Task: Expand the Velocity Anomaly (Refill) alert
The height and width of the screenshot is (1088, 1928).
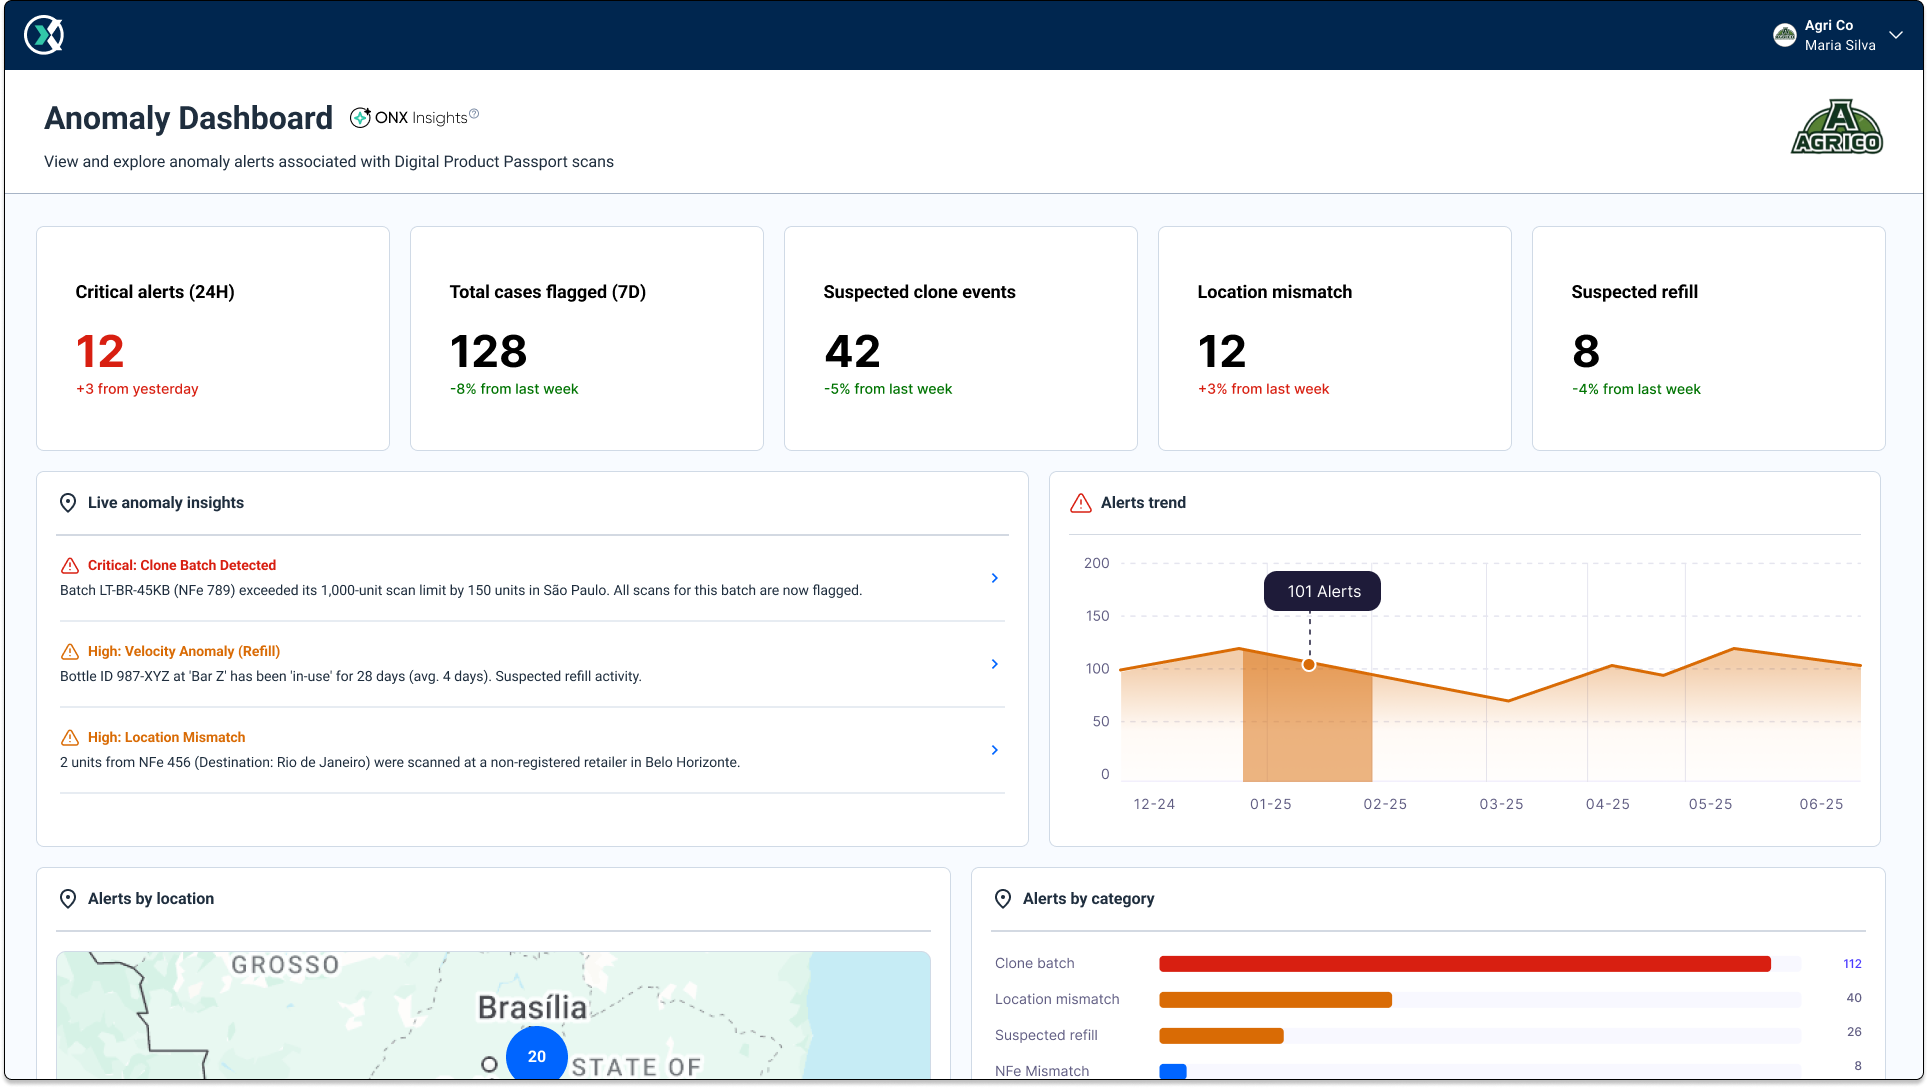Action: click(x=994, y=664)
